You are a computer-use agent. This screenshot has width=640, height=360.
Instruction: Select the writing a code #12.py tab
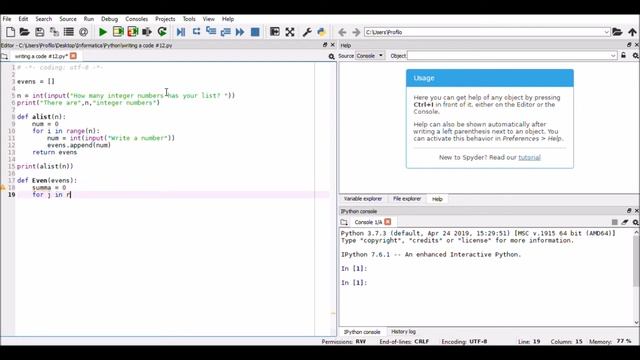point(41,56)
